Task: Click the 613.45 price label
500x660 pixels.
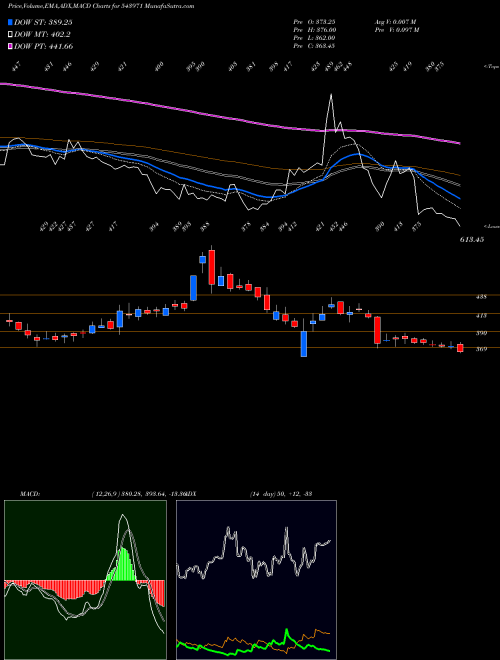Action: tap(472, 240)
